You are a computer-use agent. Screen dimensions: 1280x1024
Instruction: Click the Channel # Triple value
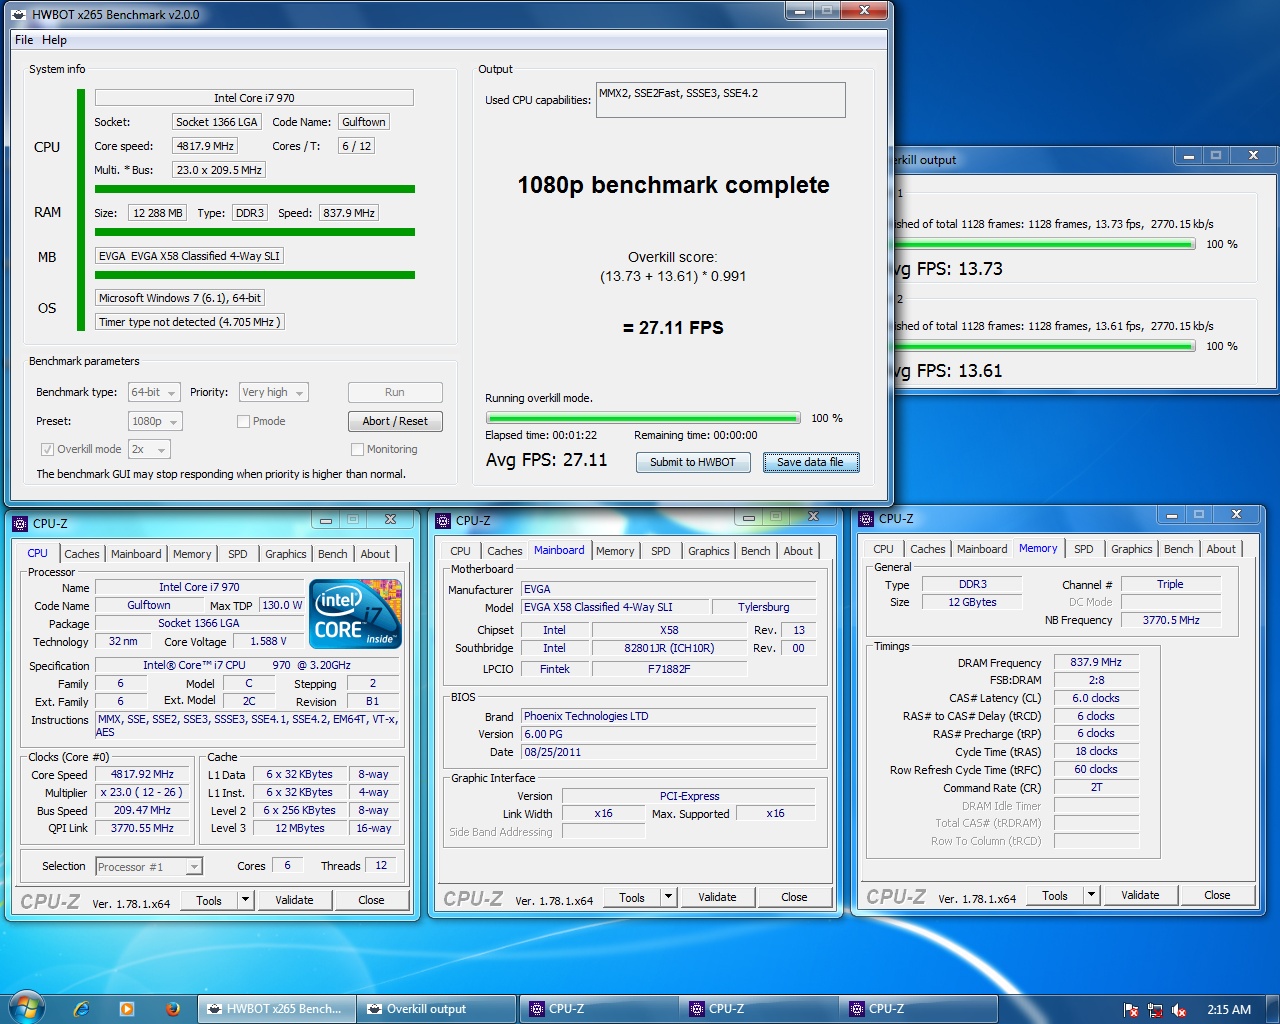click(x=1171, y=584)
